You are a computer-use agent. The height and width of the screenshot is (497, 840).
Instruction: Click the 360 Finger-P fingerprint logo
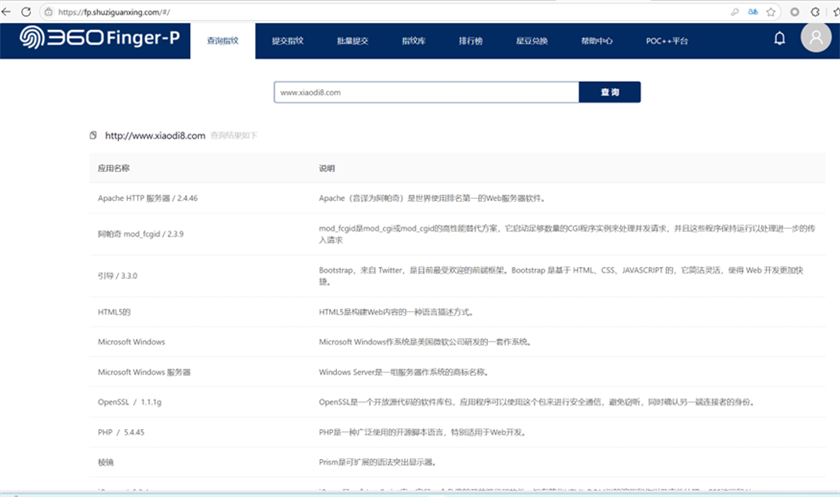(100, 37)
